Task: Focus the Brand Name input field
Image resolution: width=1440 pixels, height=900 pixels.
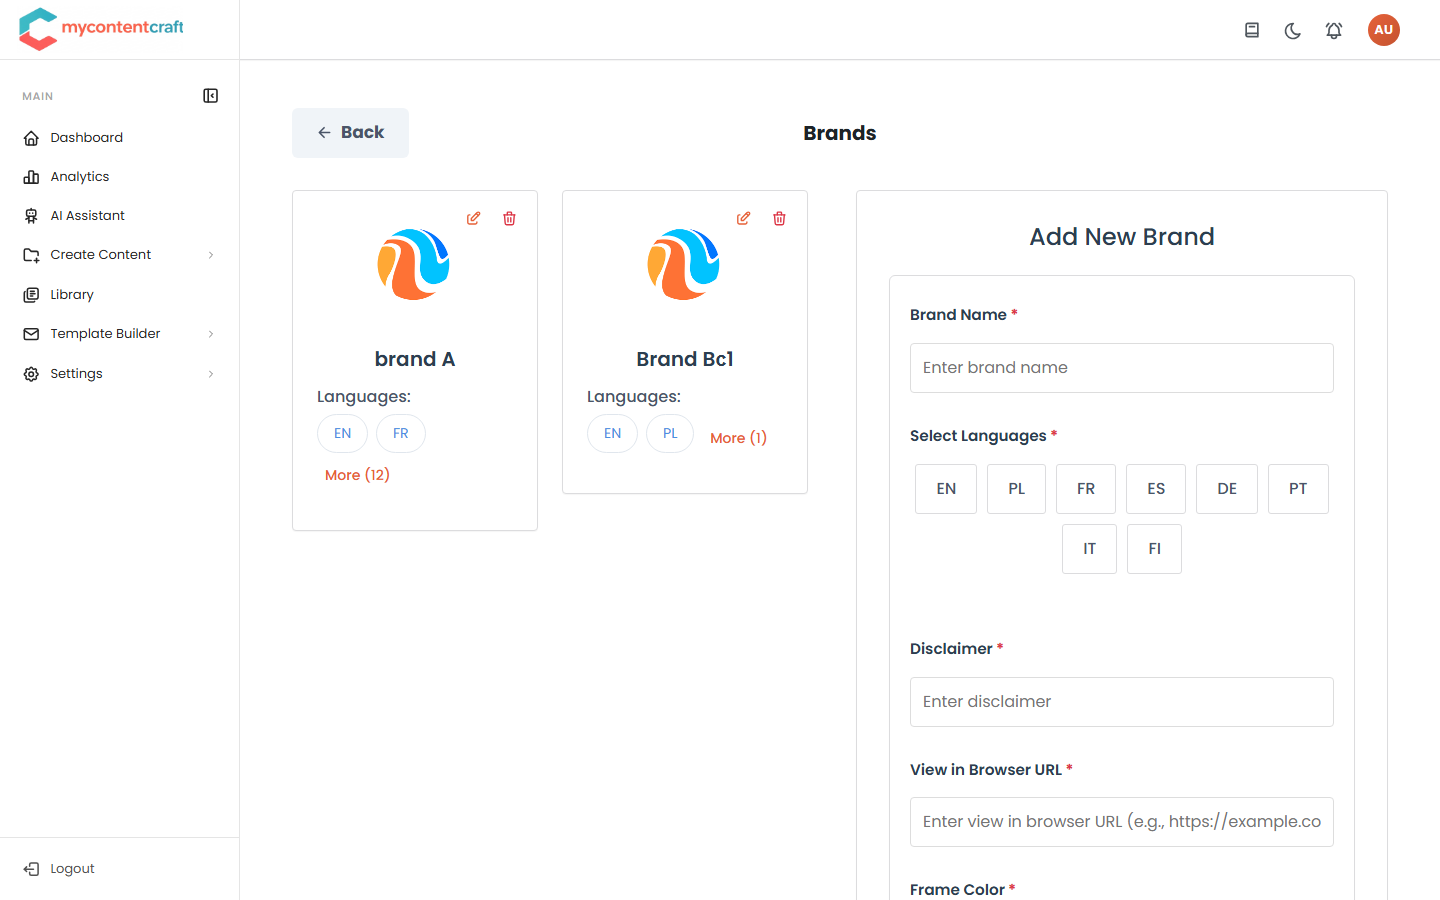Action: click(x=1122, y=368)
